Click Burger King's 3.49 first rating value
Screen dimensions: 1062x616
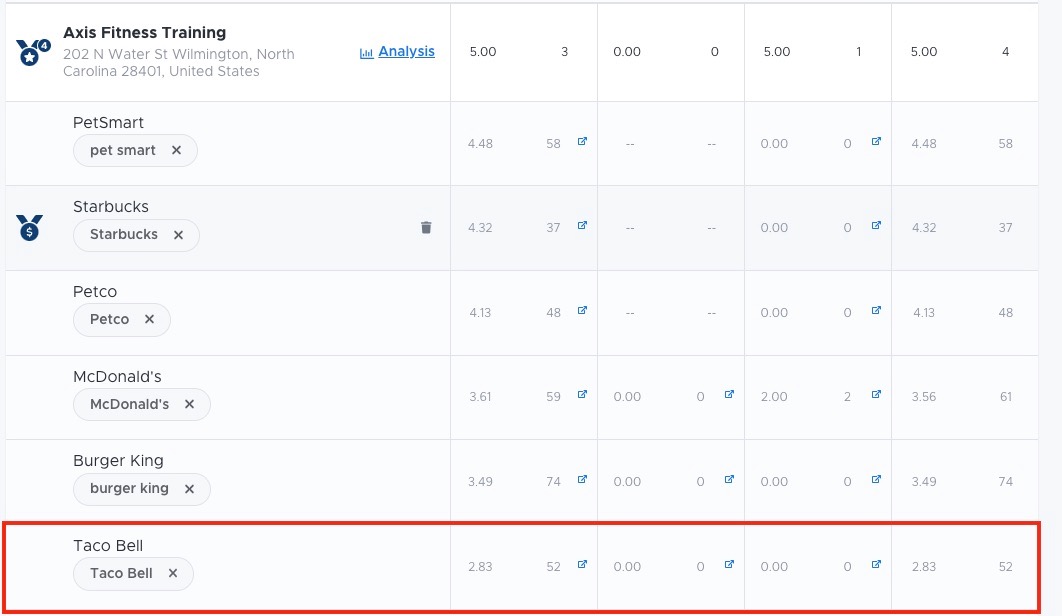coord(480,482)
